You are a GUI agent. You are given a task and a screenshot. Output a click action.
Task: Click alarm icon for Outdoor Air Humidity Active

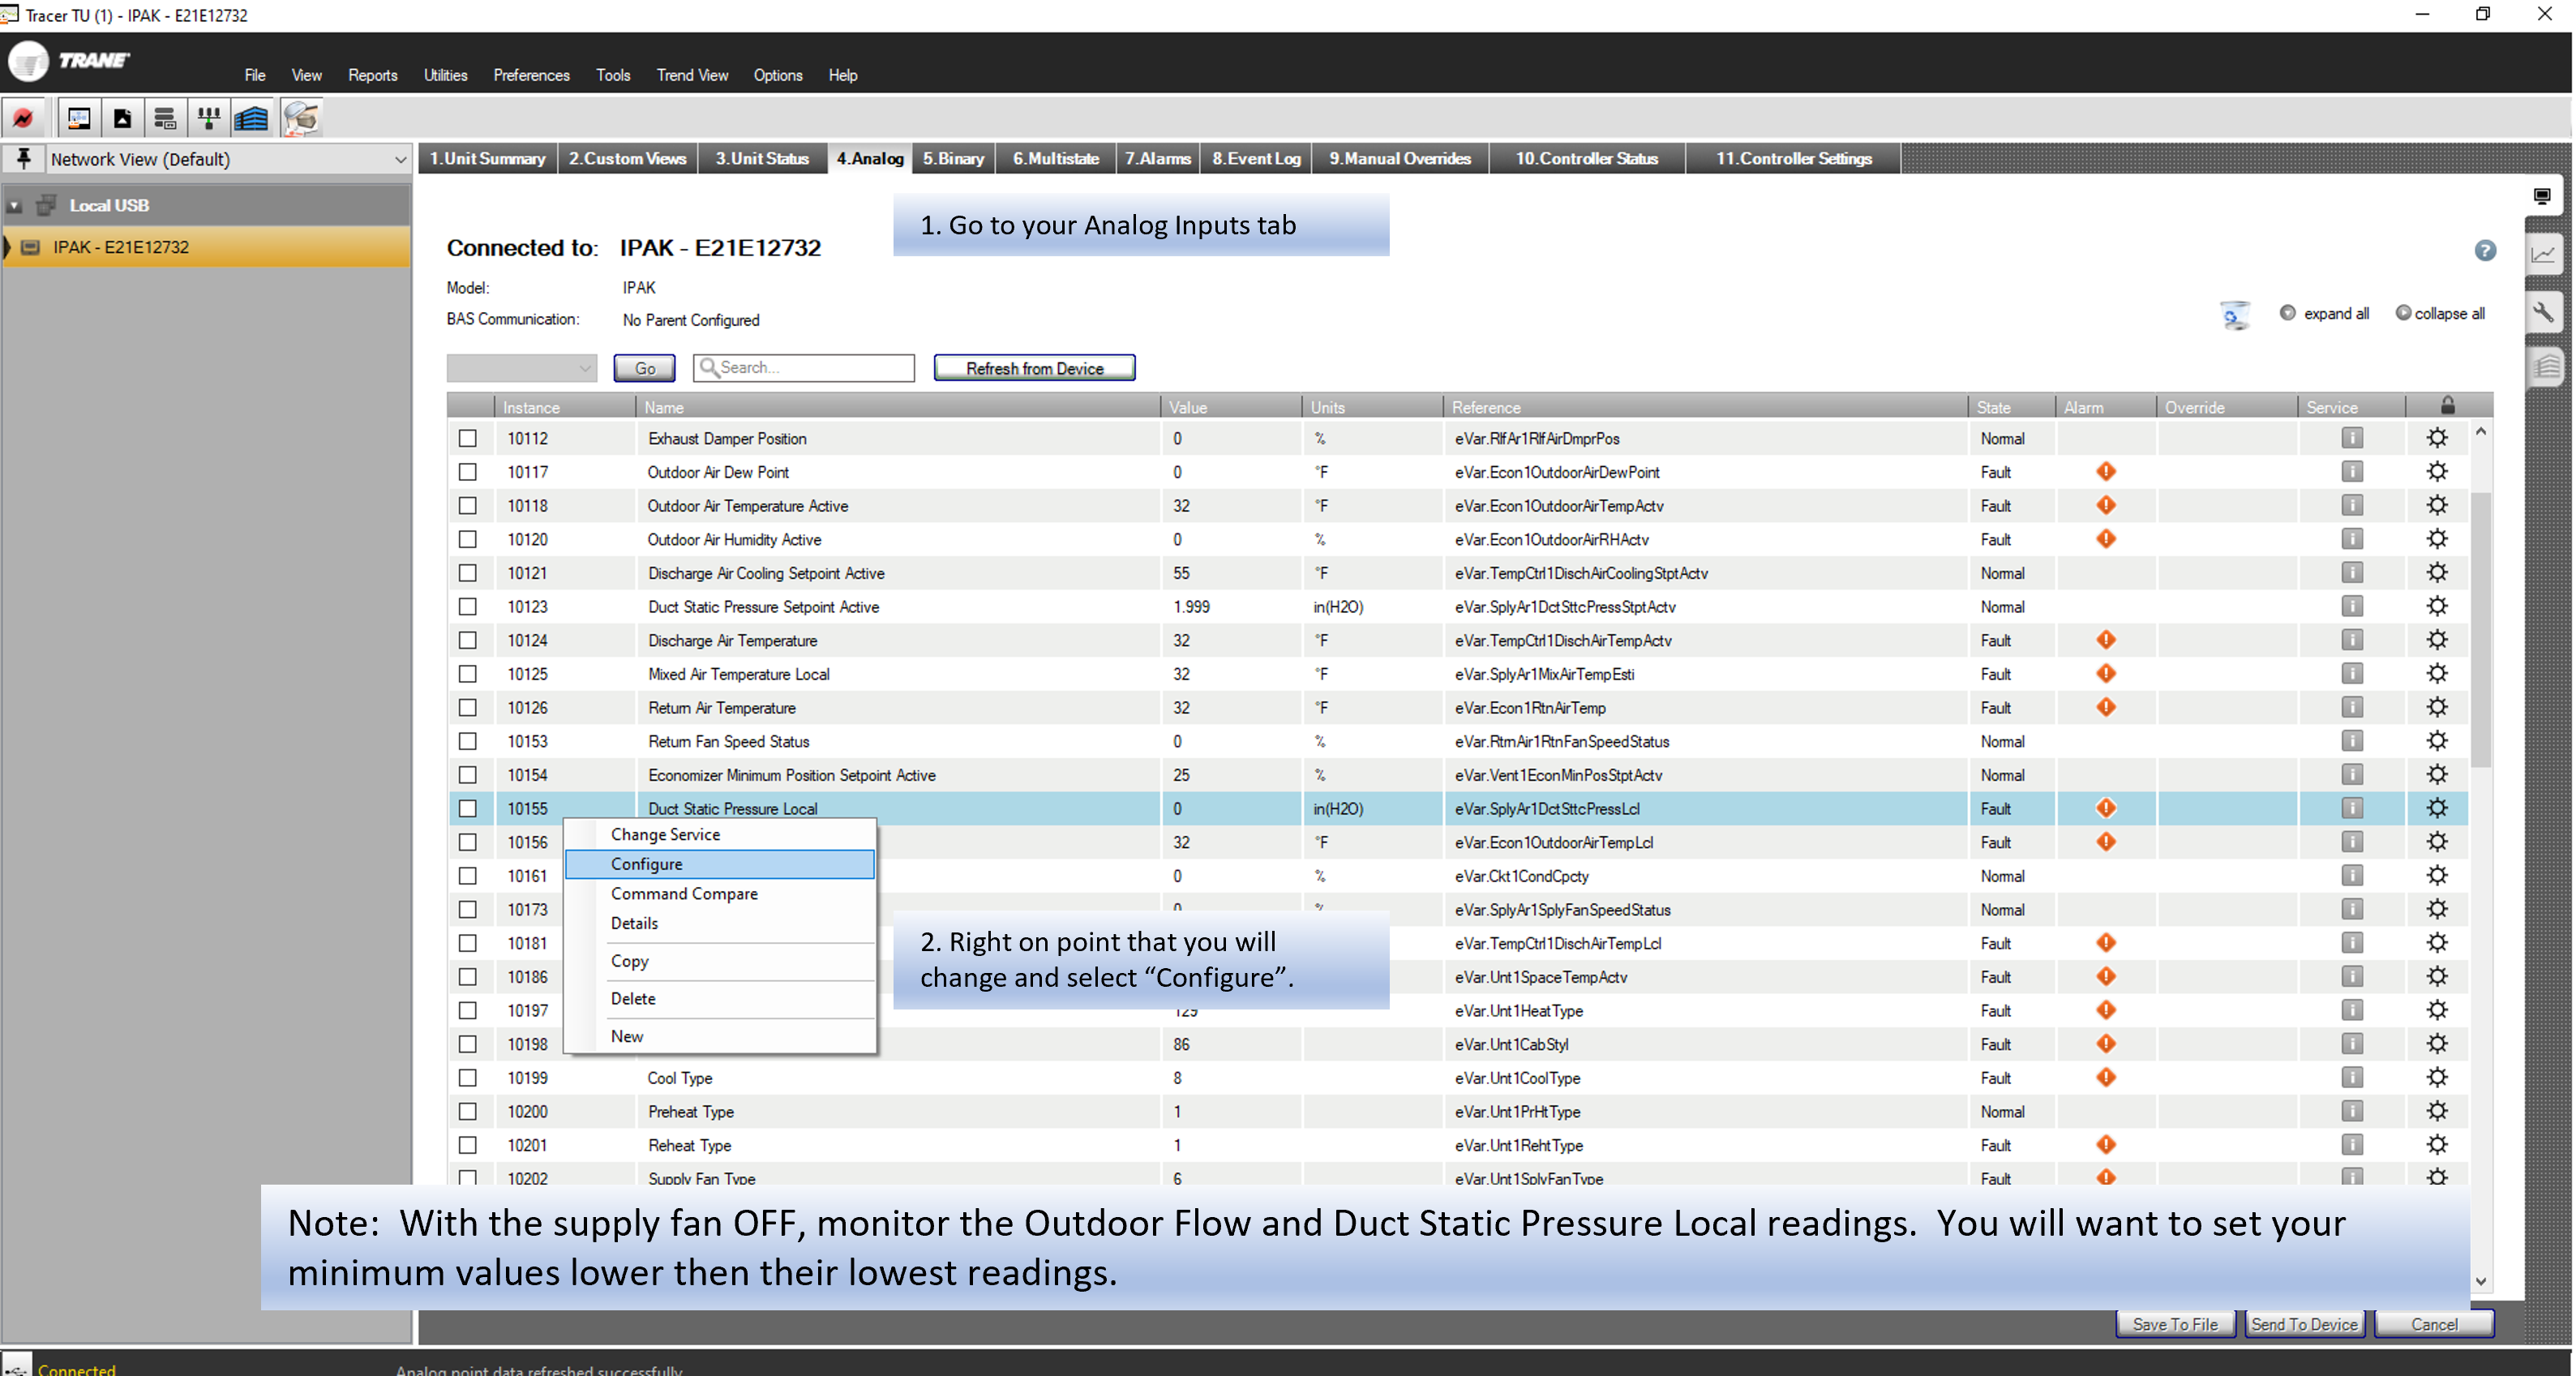(x=2106, y=539)
